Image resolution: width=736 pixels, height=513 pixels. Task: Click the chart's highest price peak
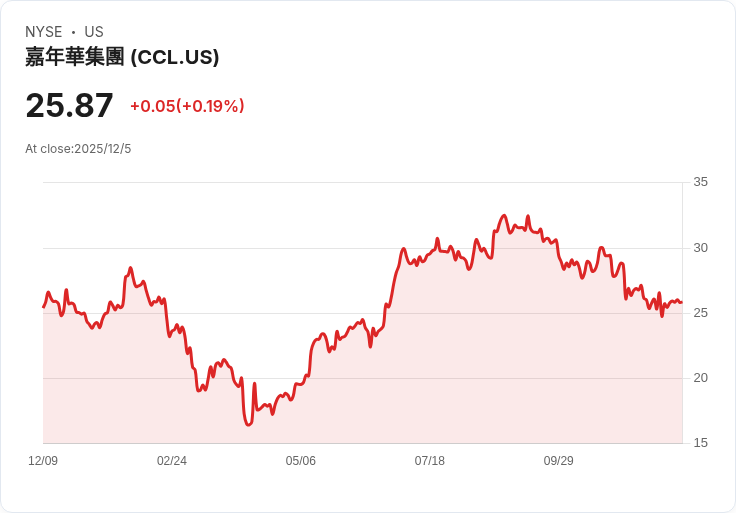(x=505, y=215)
